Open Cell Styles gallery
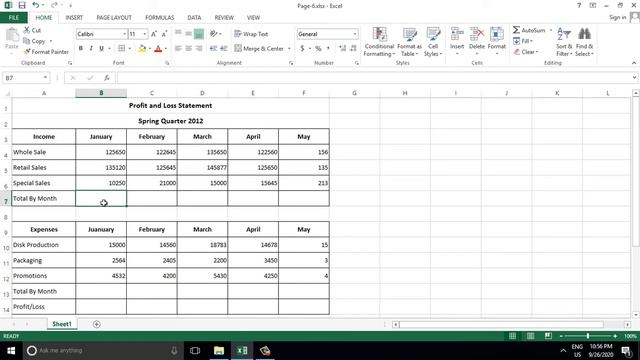The height and width of the screenshot is (360, 640). point(433,42)
